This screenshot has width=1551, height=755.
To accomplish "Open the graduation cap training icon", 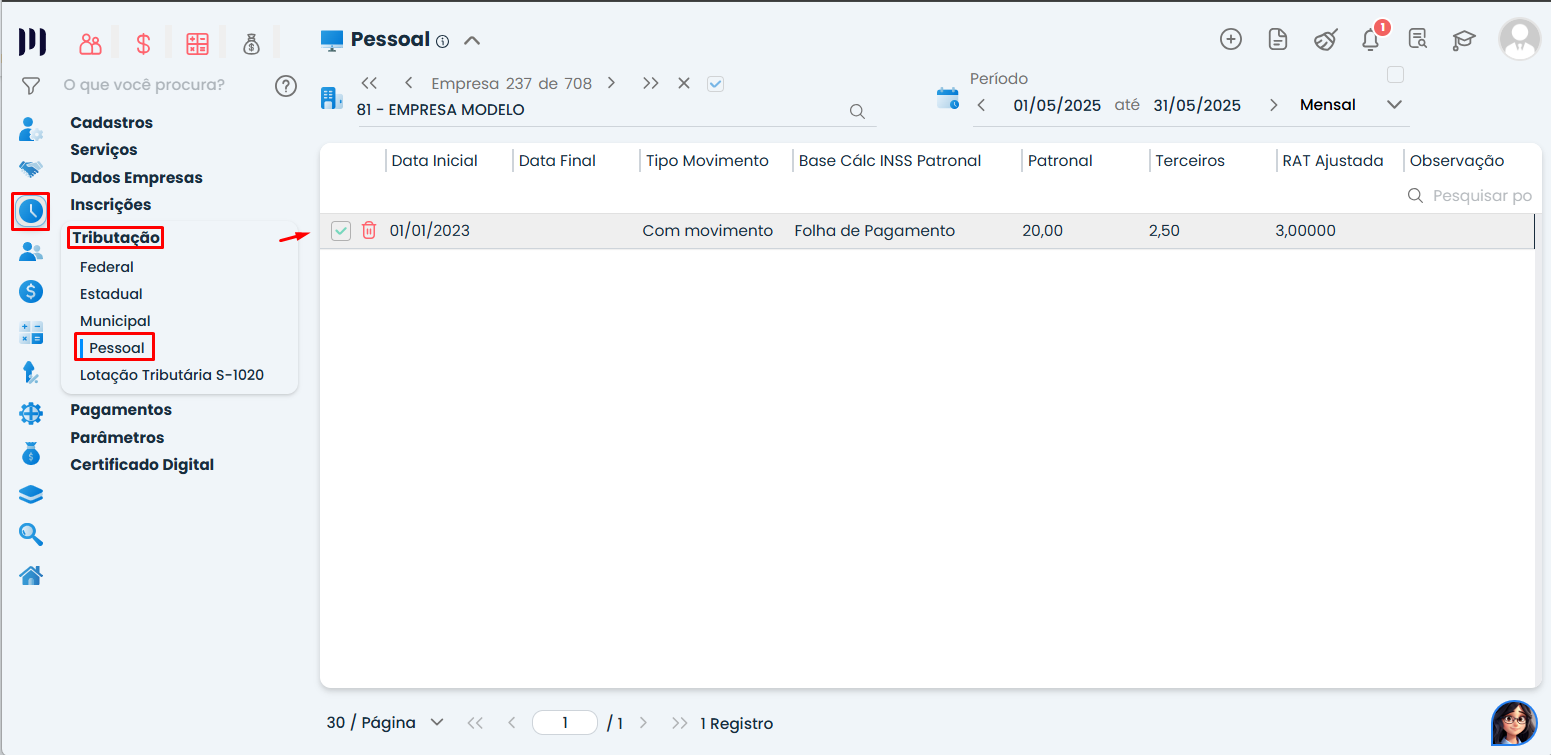I will [x=1464, y=40].
